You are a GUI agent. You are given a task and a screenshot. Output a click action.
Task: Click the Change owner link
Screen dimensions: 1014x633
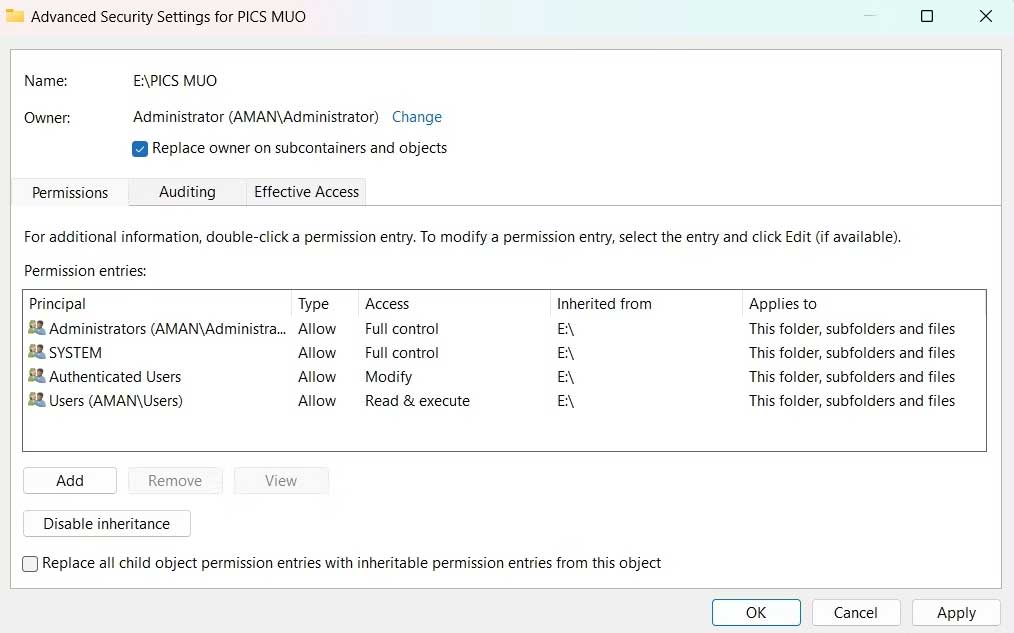[416, 117]
